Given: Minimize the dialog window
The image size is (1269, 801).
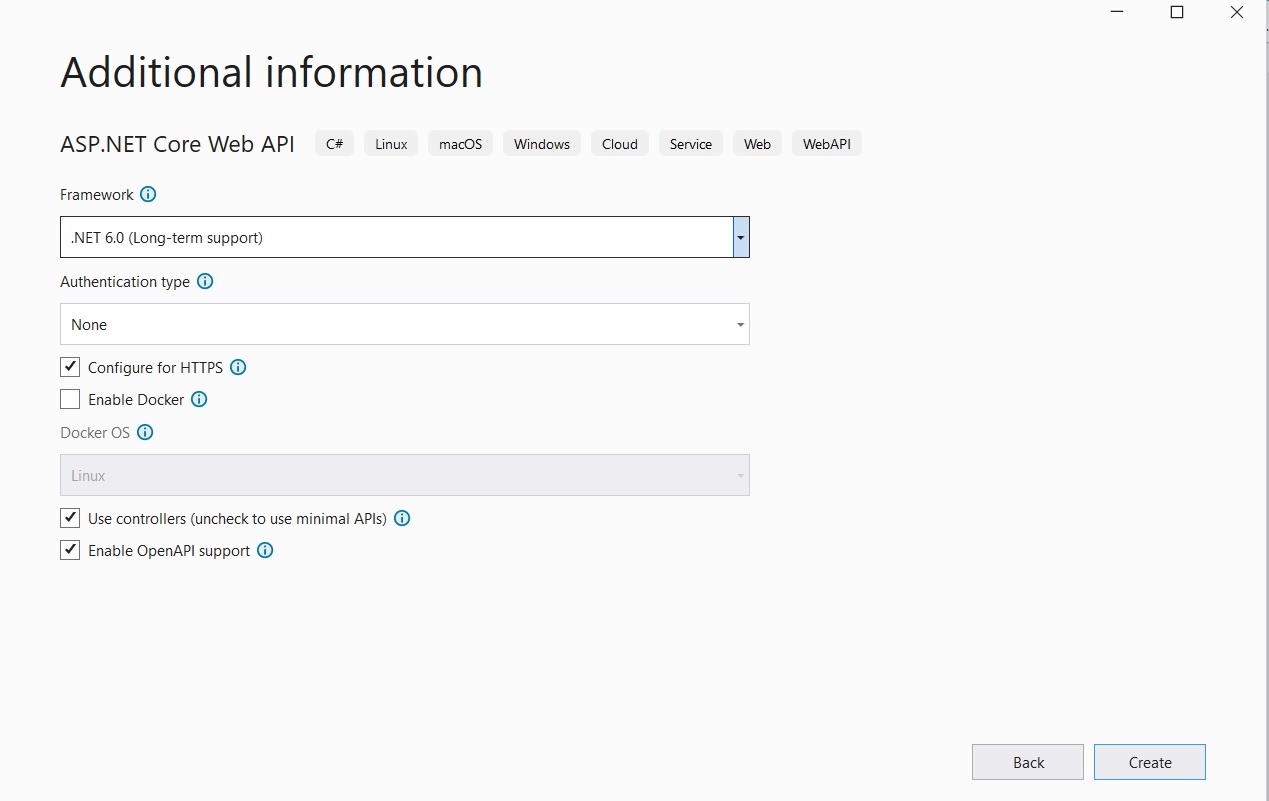Looking at the screenshot, I should click(1116, 12).
